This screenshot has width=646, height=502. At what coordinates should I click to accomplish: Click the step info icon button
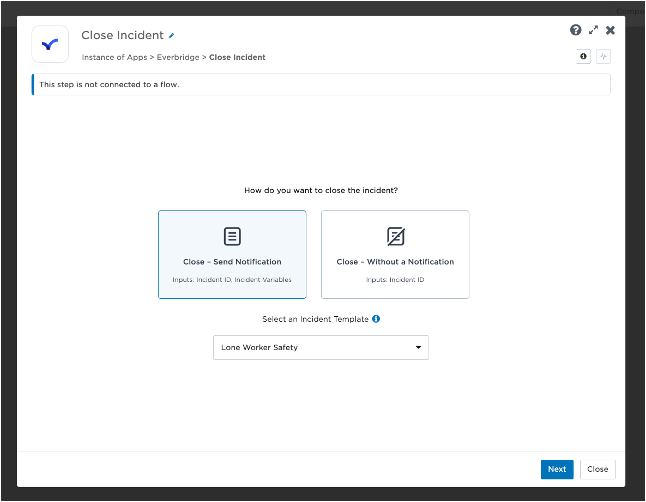point(584,57)
